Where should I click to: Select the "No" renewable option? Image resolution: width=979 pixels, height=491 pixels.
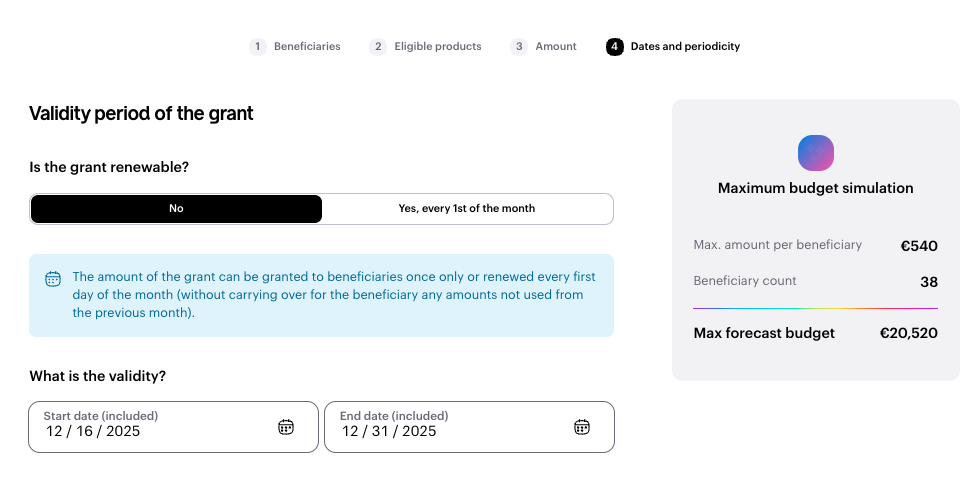176,208
